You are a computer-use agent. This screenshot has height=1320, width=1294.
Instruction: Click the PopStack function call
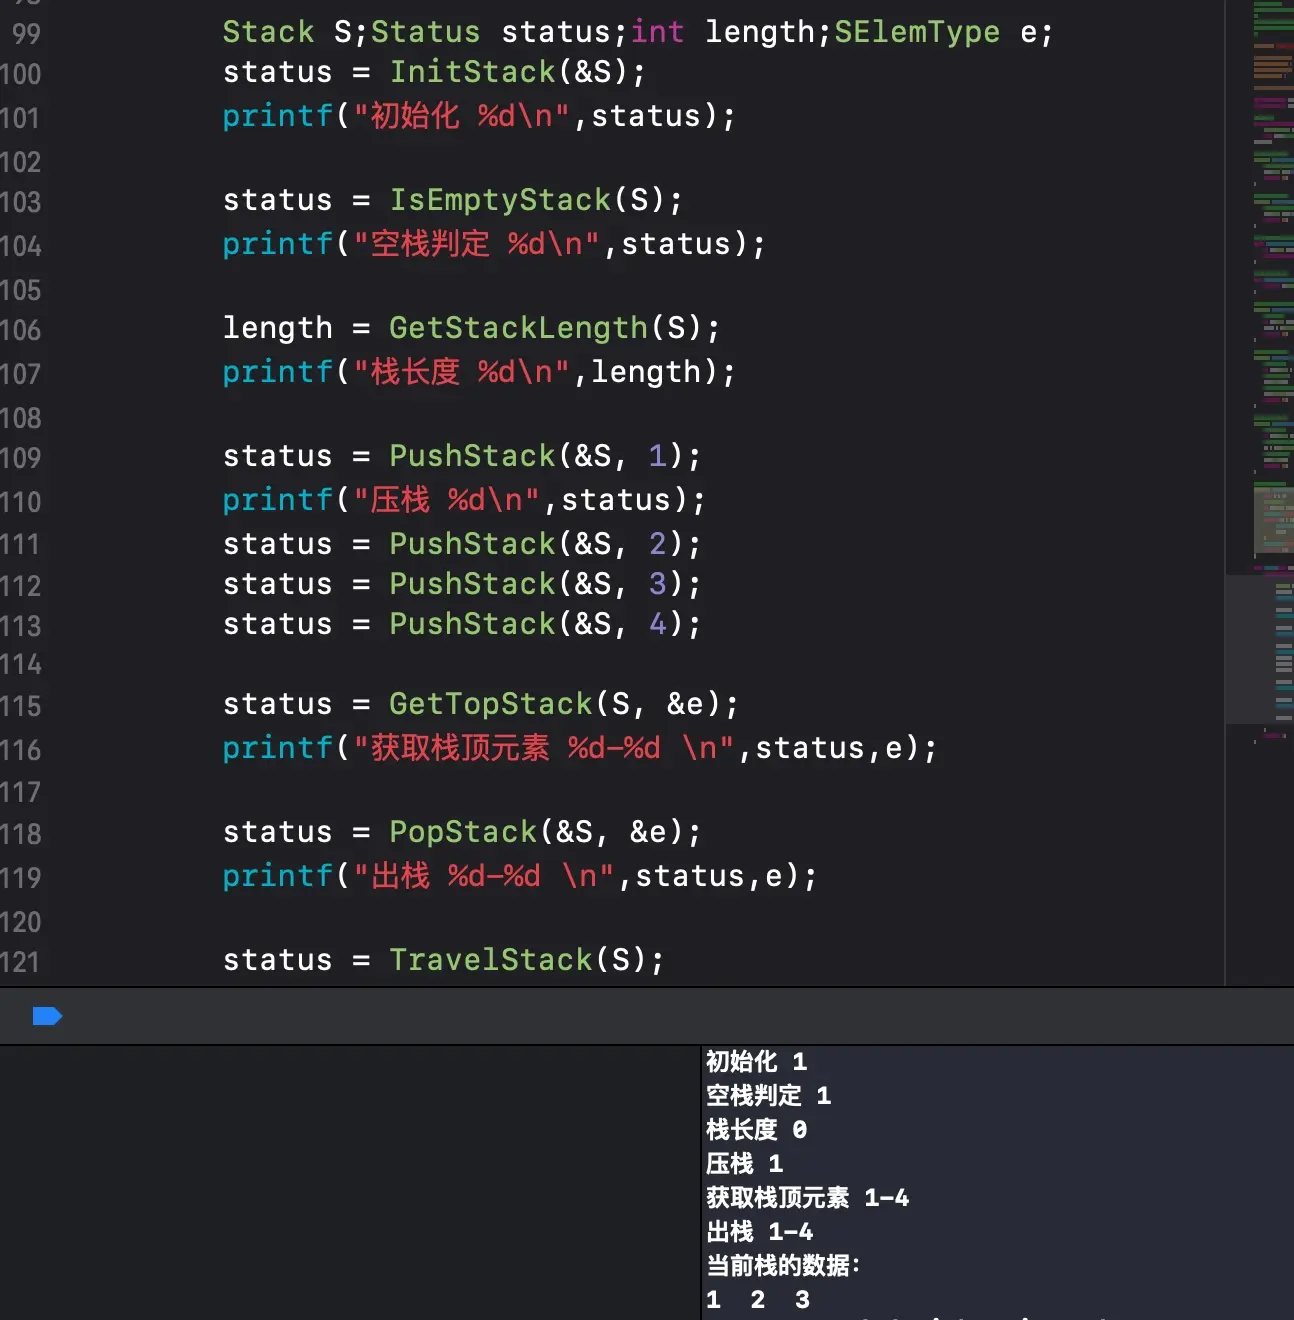tap(463, 832)
